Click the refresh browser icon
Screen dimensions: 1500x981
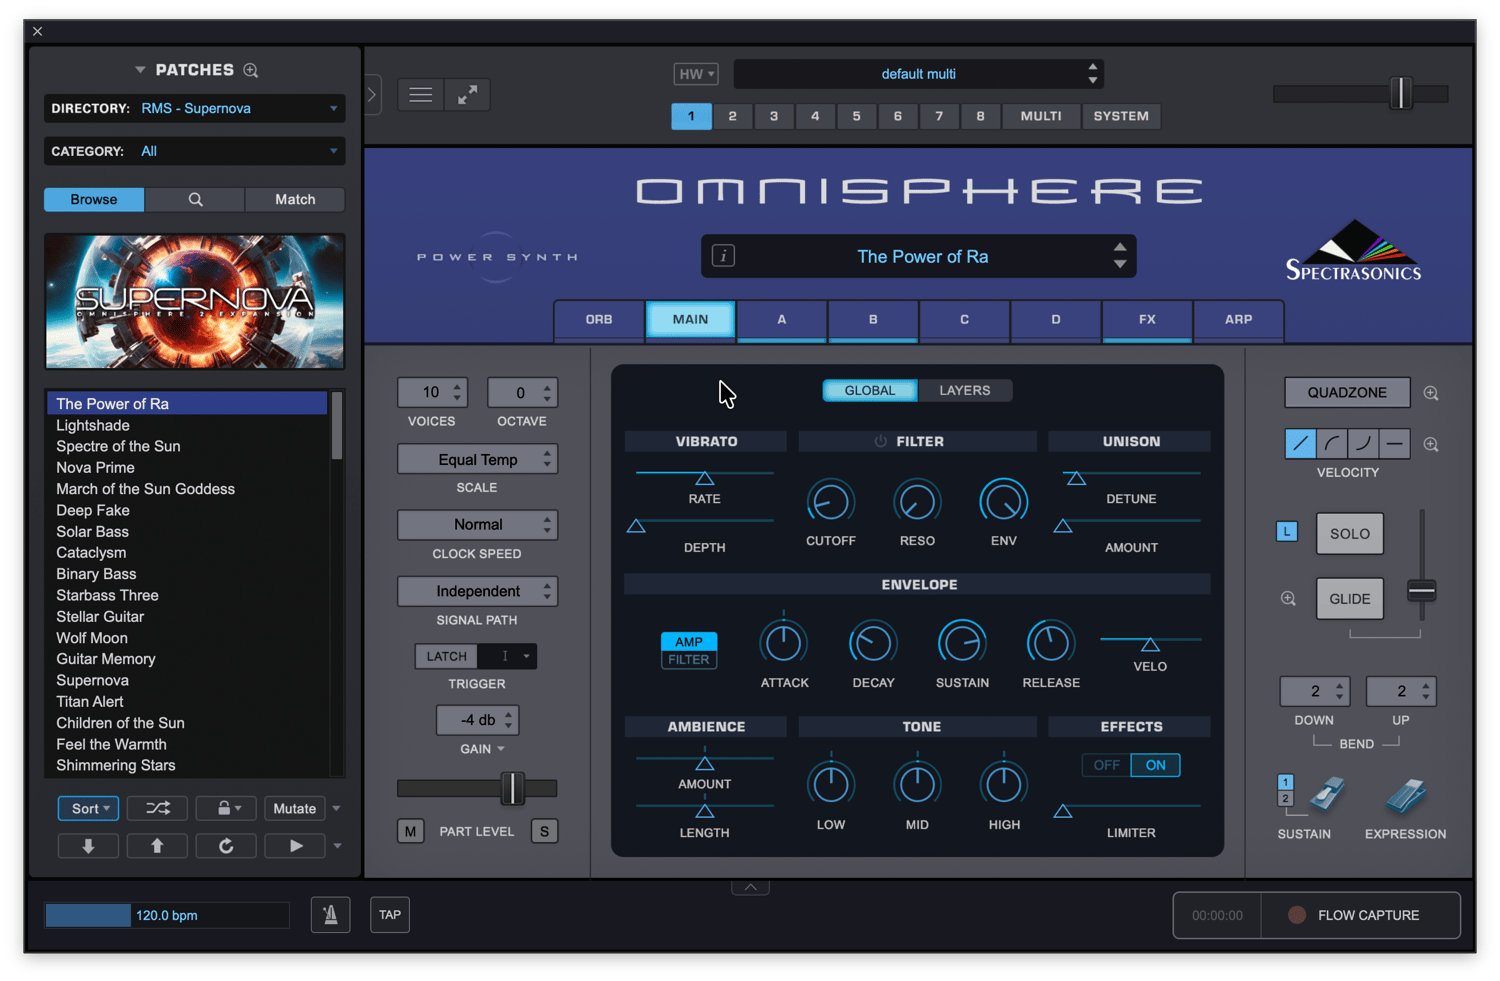(x=226, y=846)
